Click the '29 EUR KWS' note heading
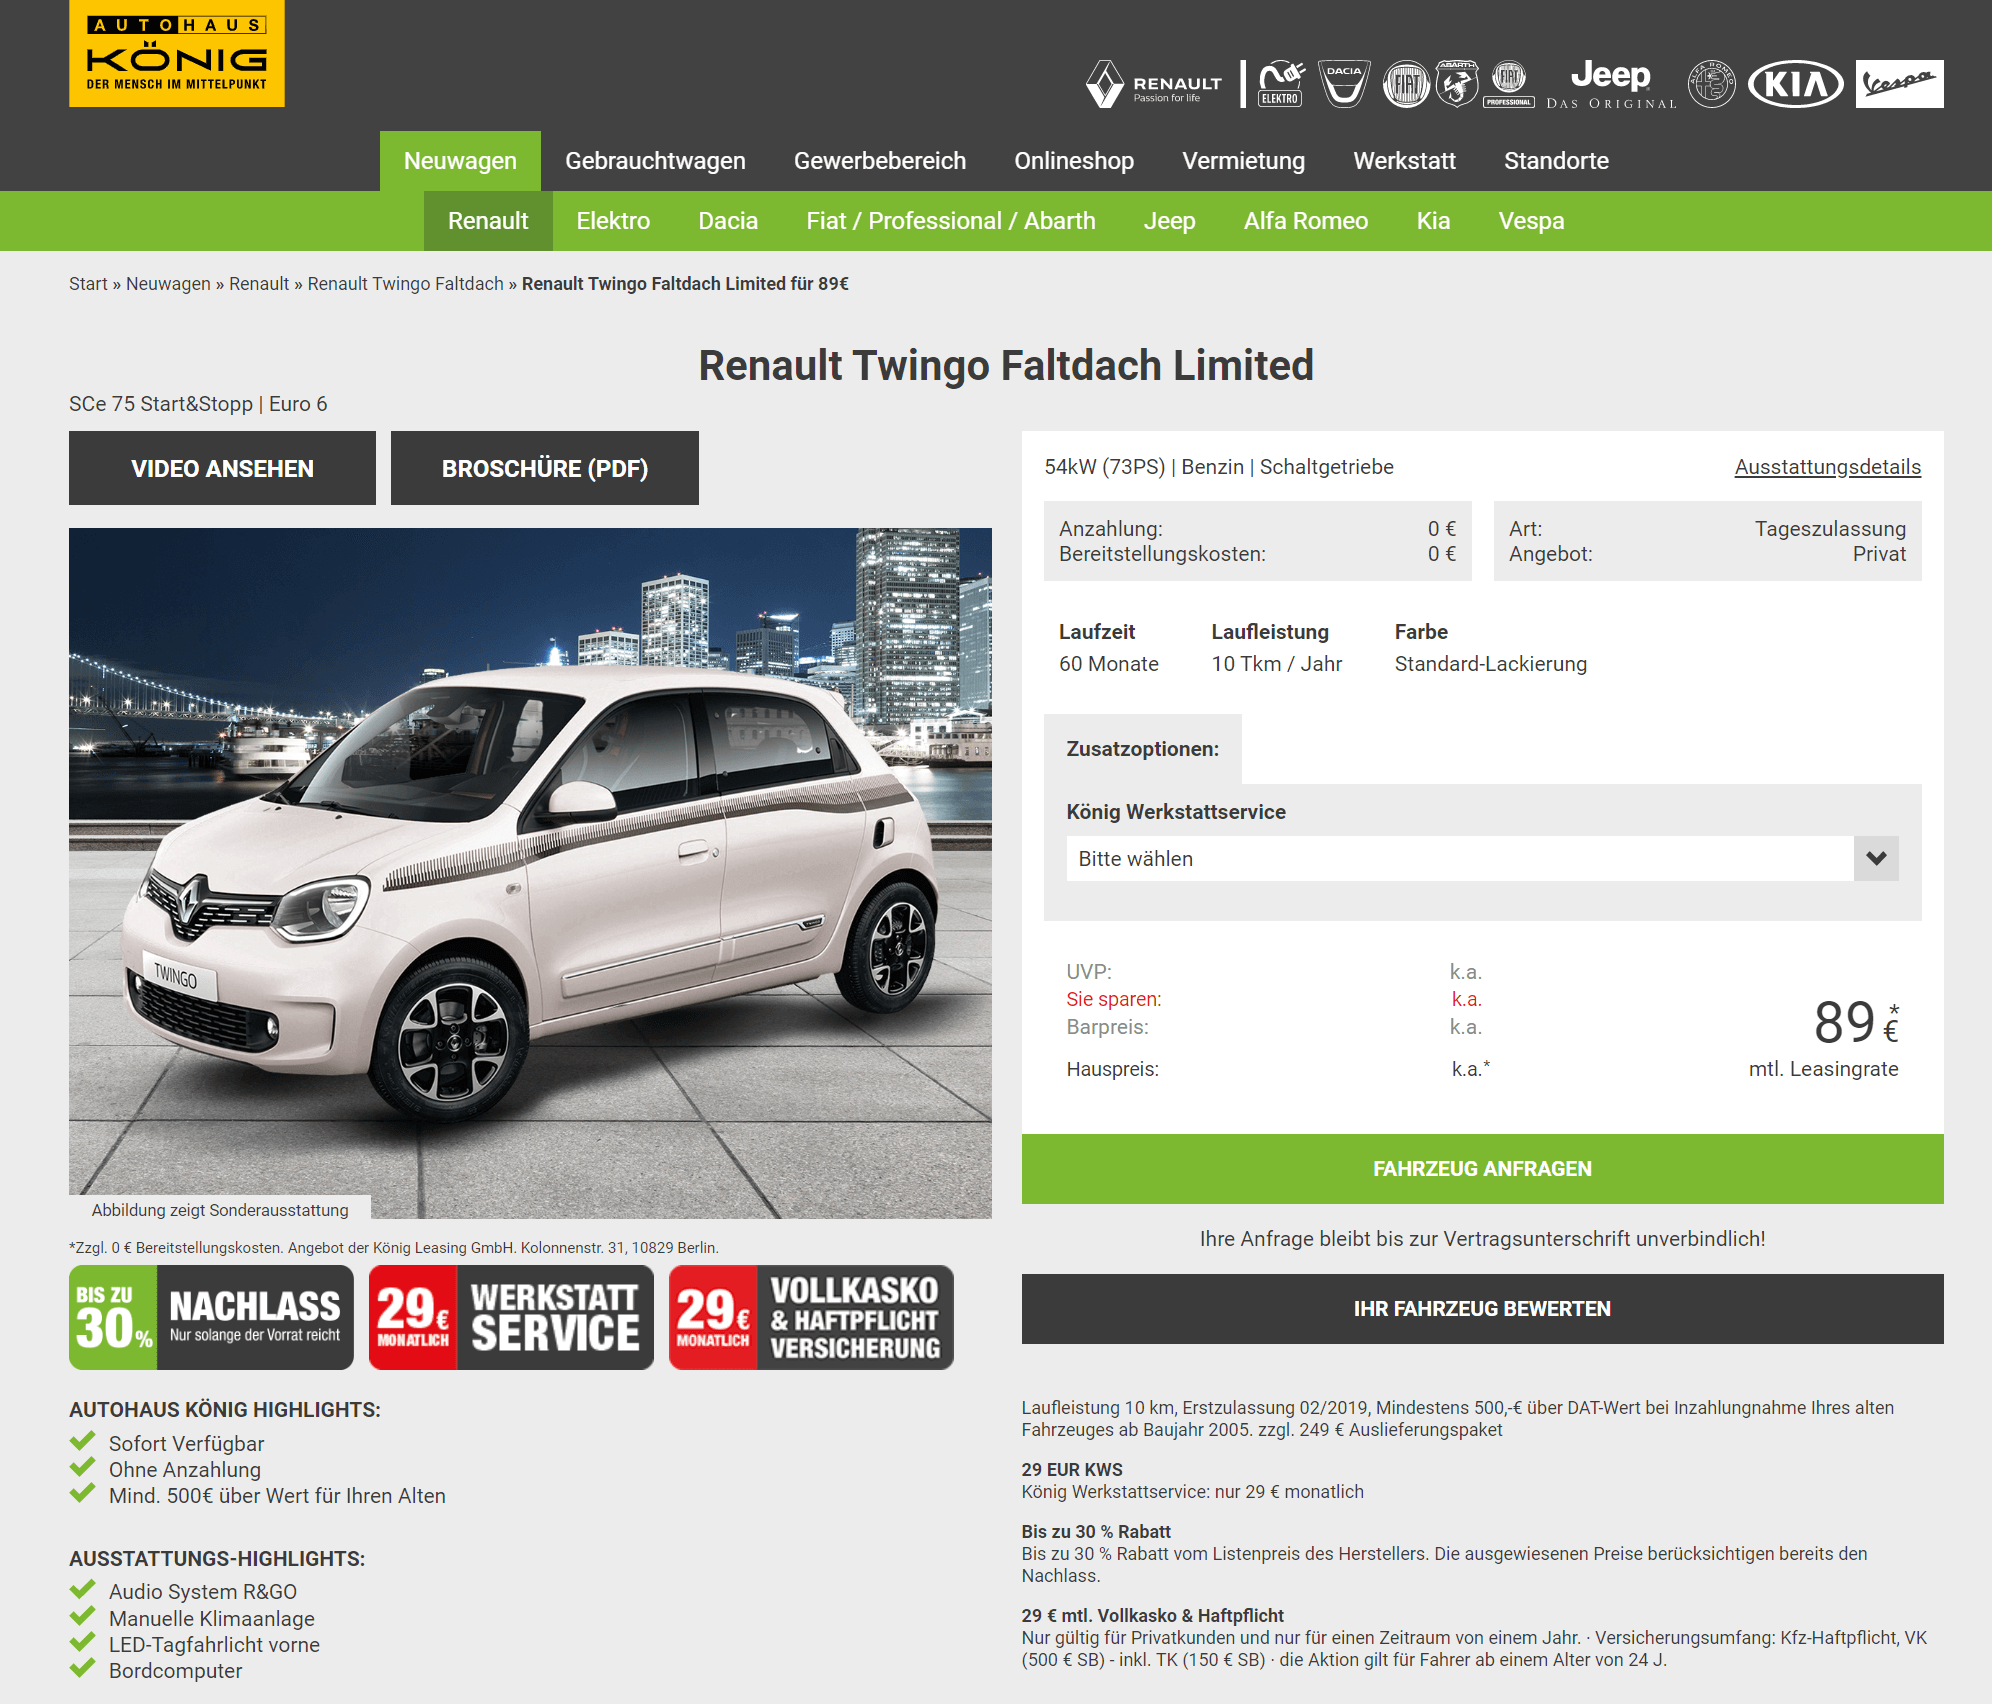The height and width of the screenshot is (1704, 1992). [x=1072, y=1470]
